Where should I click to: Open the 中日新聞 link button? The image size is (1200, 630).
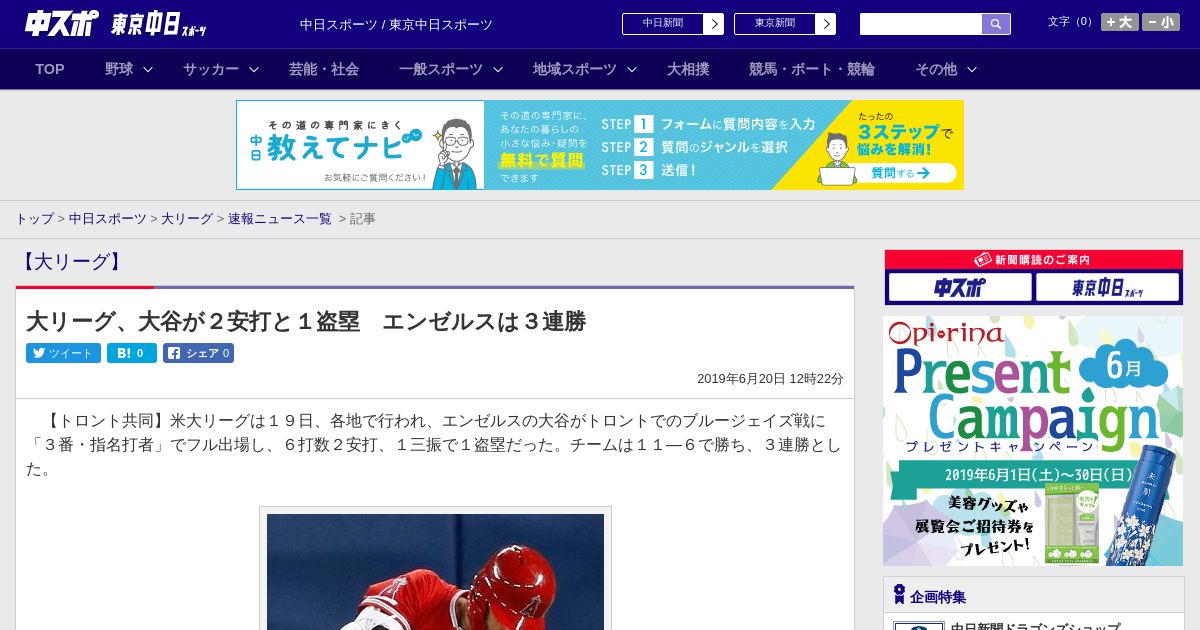(x=663, y=24)
